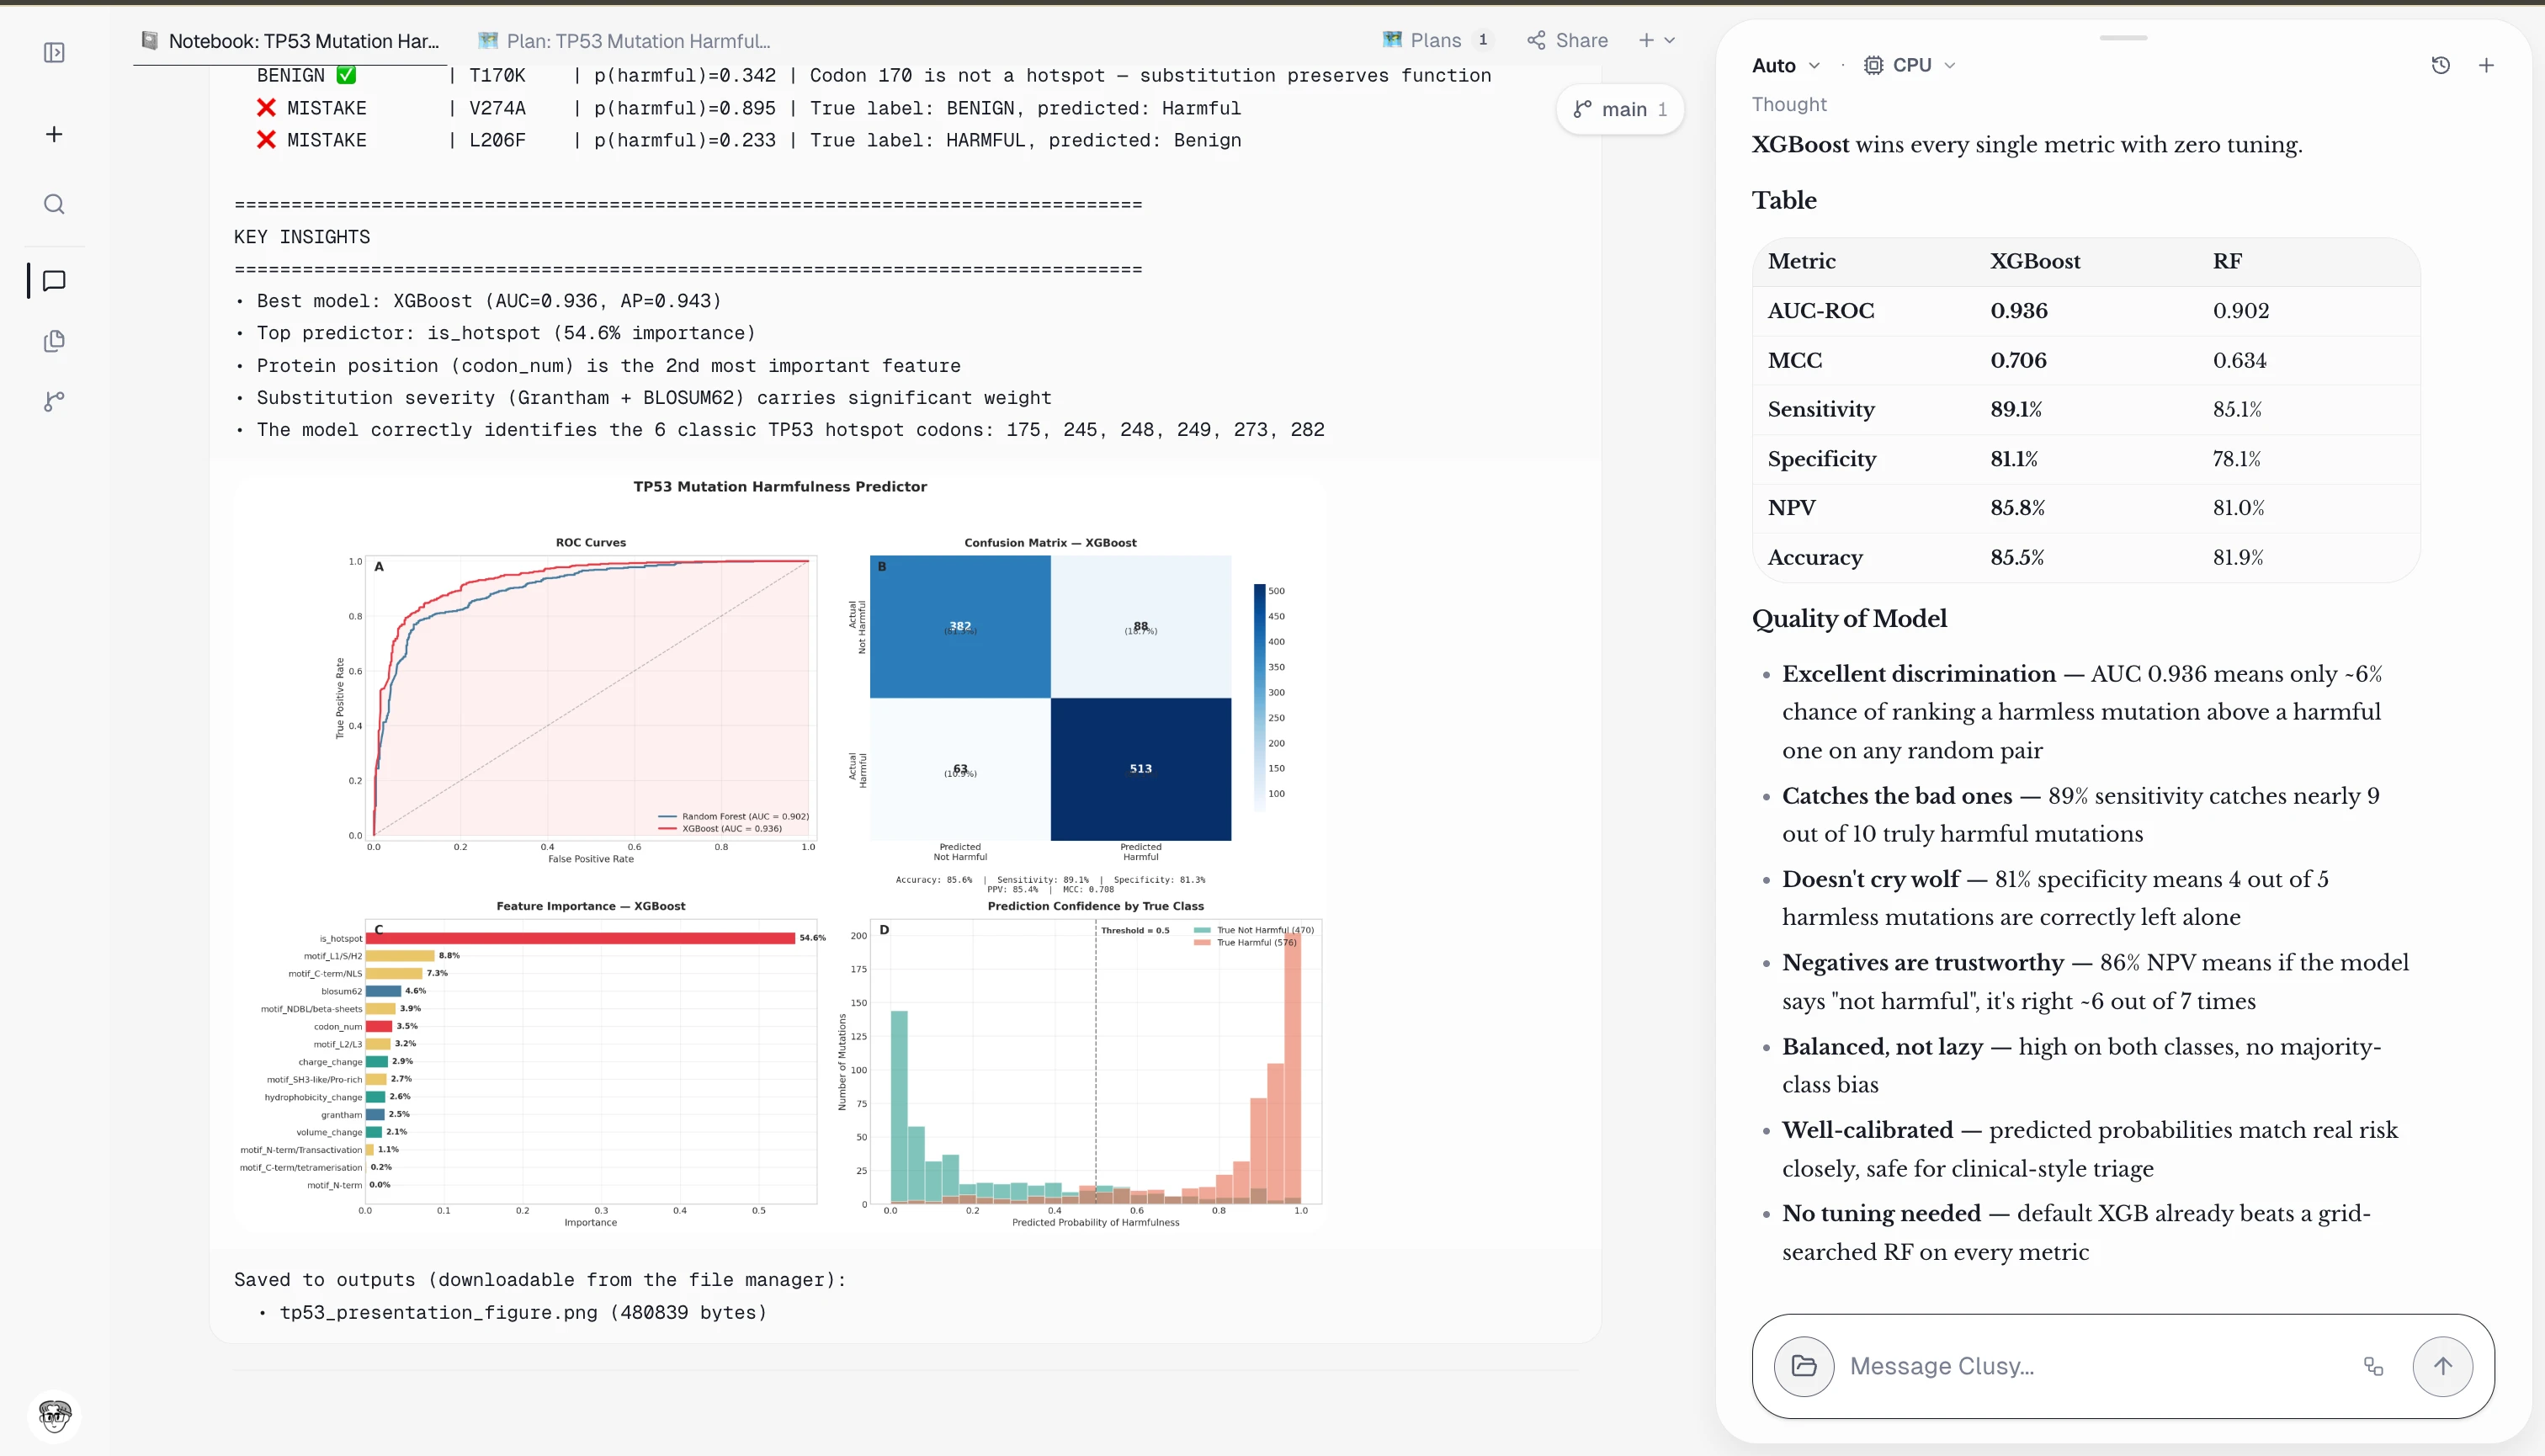The height and width of the screenshot is (1456, 2545).
Task: Click the Accuracy value 81.9%
Action: [x=2237, y=557]
